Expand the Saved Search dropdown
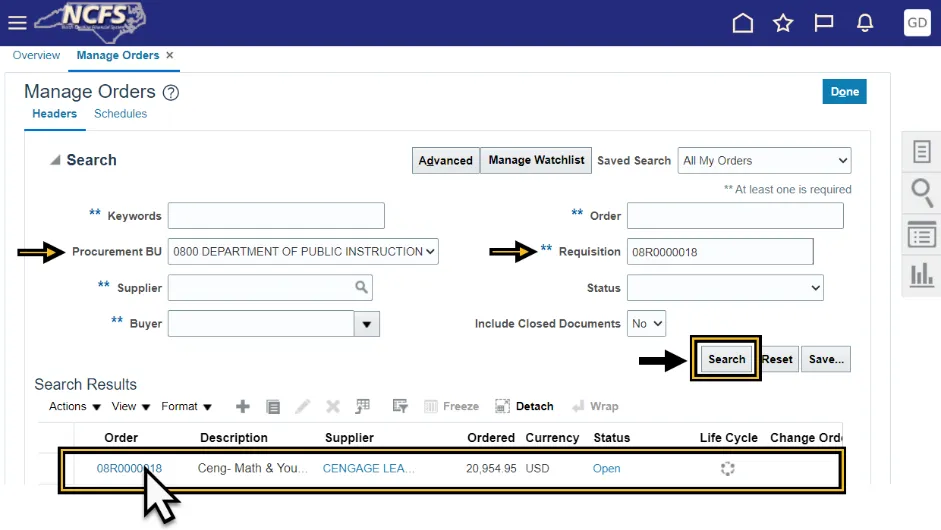 (765, 161)
